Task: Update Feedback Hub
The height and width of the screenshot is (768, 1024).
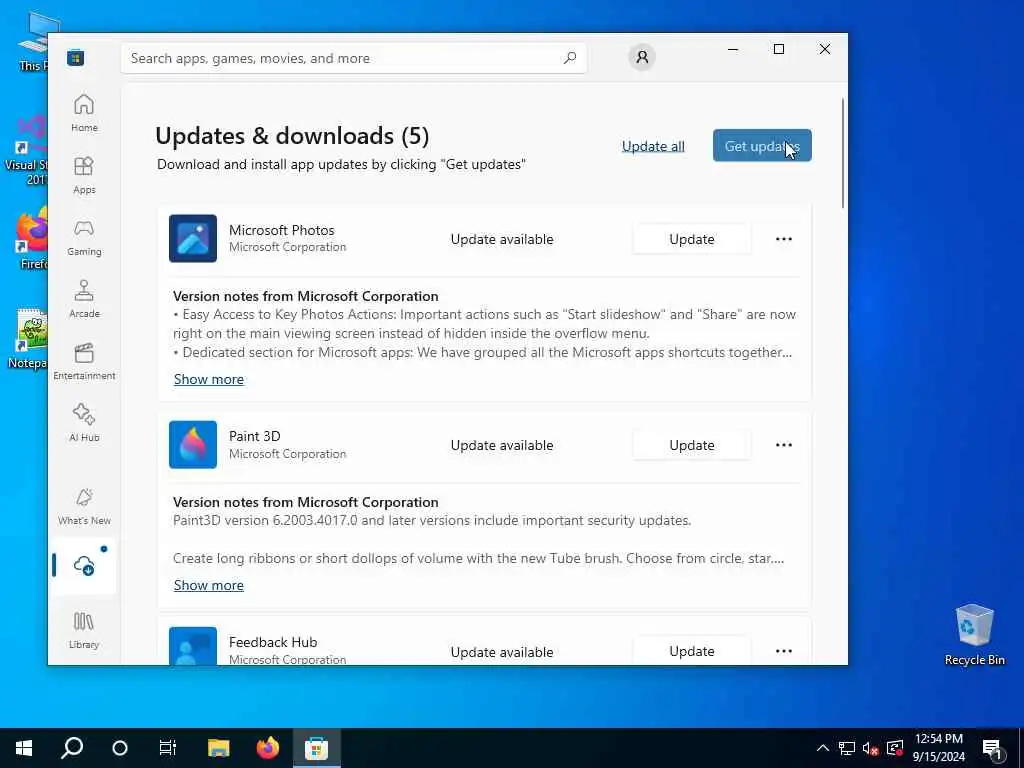Action: pyautogui.click(x=692, y=651)
